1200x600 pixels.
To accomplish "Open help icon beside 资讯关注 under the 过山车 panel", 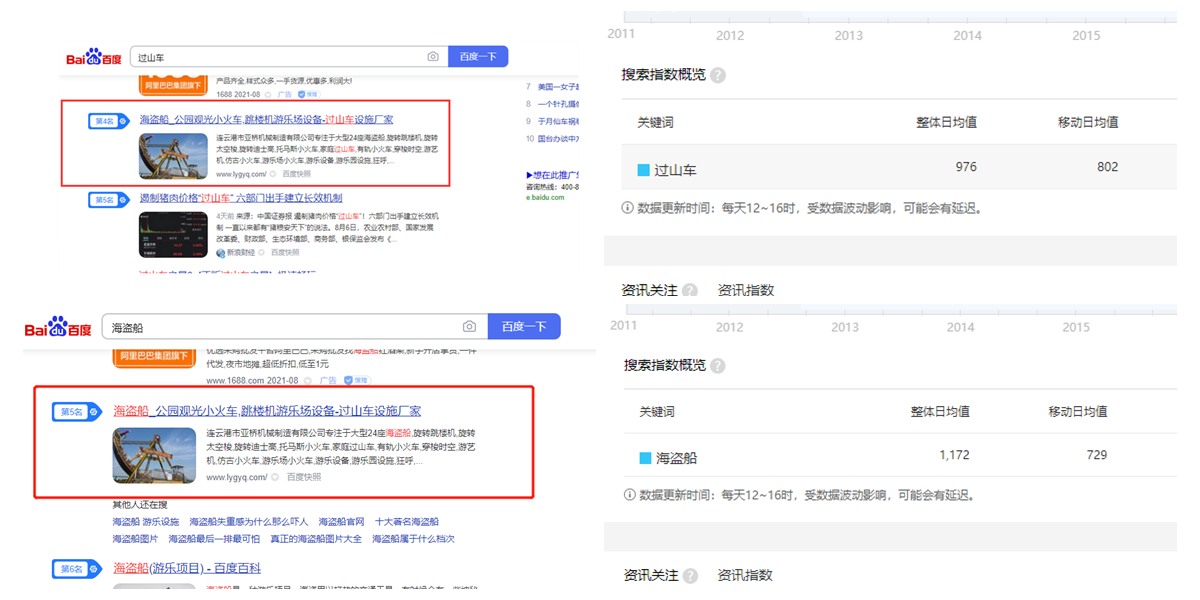I will tap(690, 291).
